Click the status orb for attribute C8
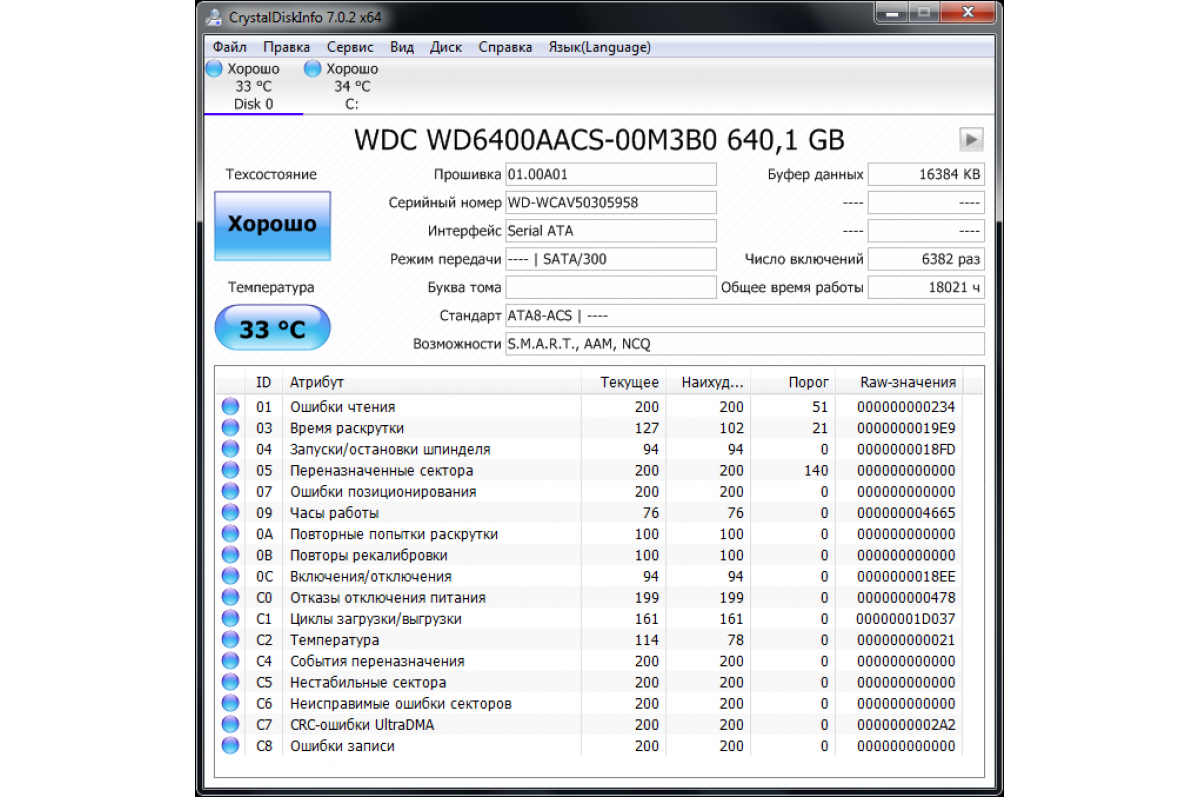This screenshot has width=1200, height=797. point(231,746)
